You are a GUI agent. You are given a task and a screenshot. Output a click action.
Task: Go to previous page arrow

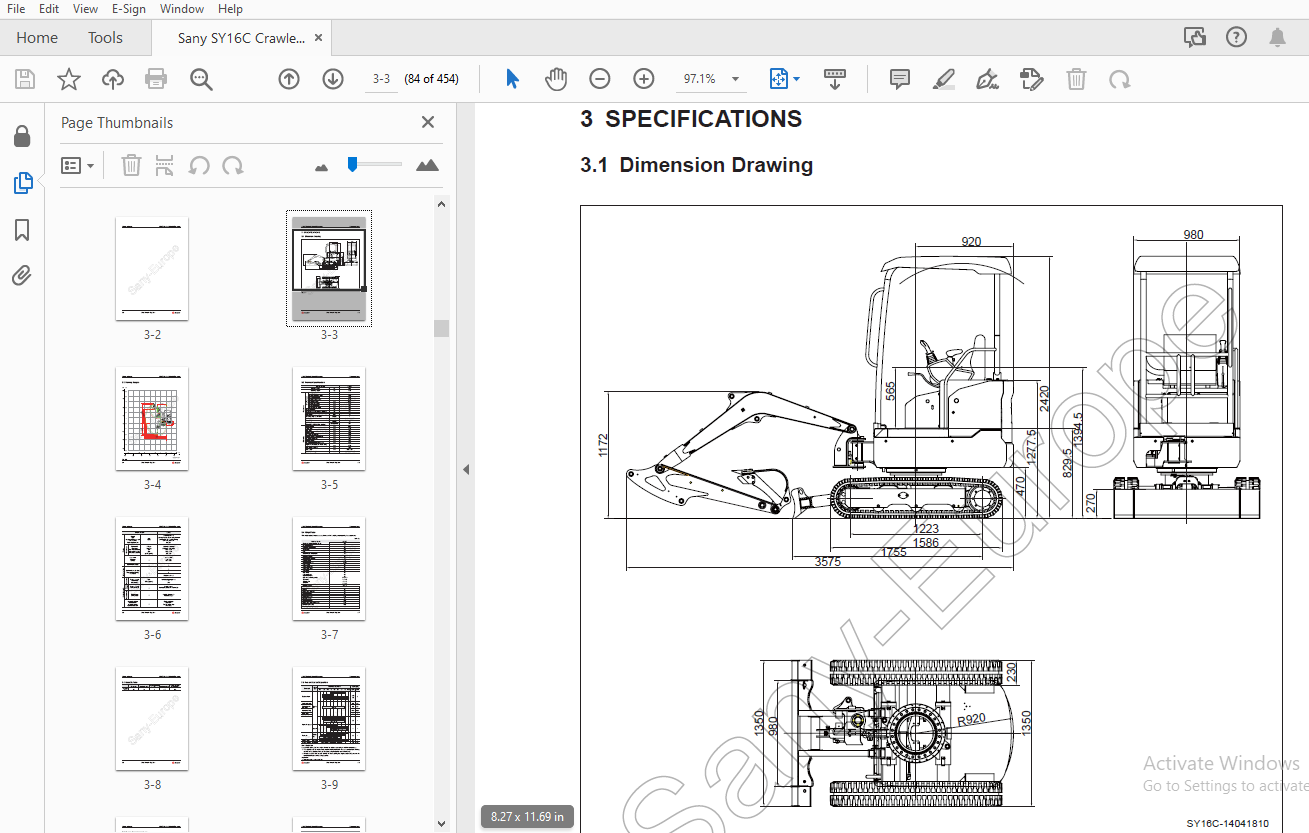(x=289, y=79)
